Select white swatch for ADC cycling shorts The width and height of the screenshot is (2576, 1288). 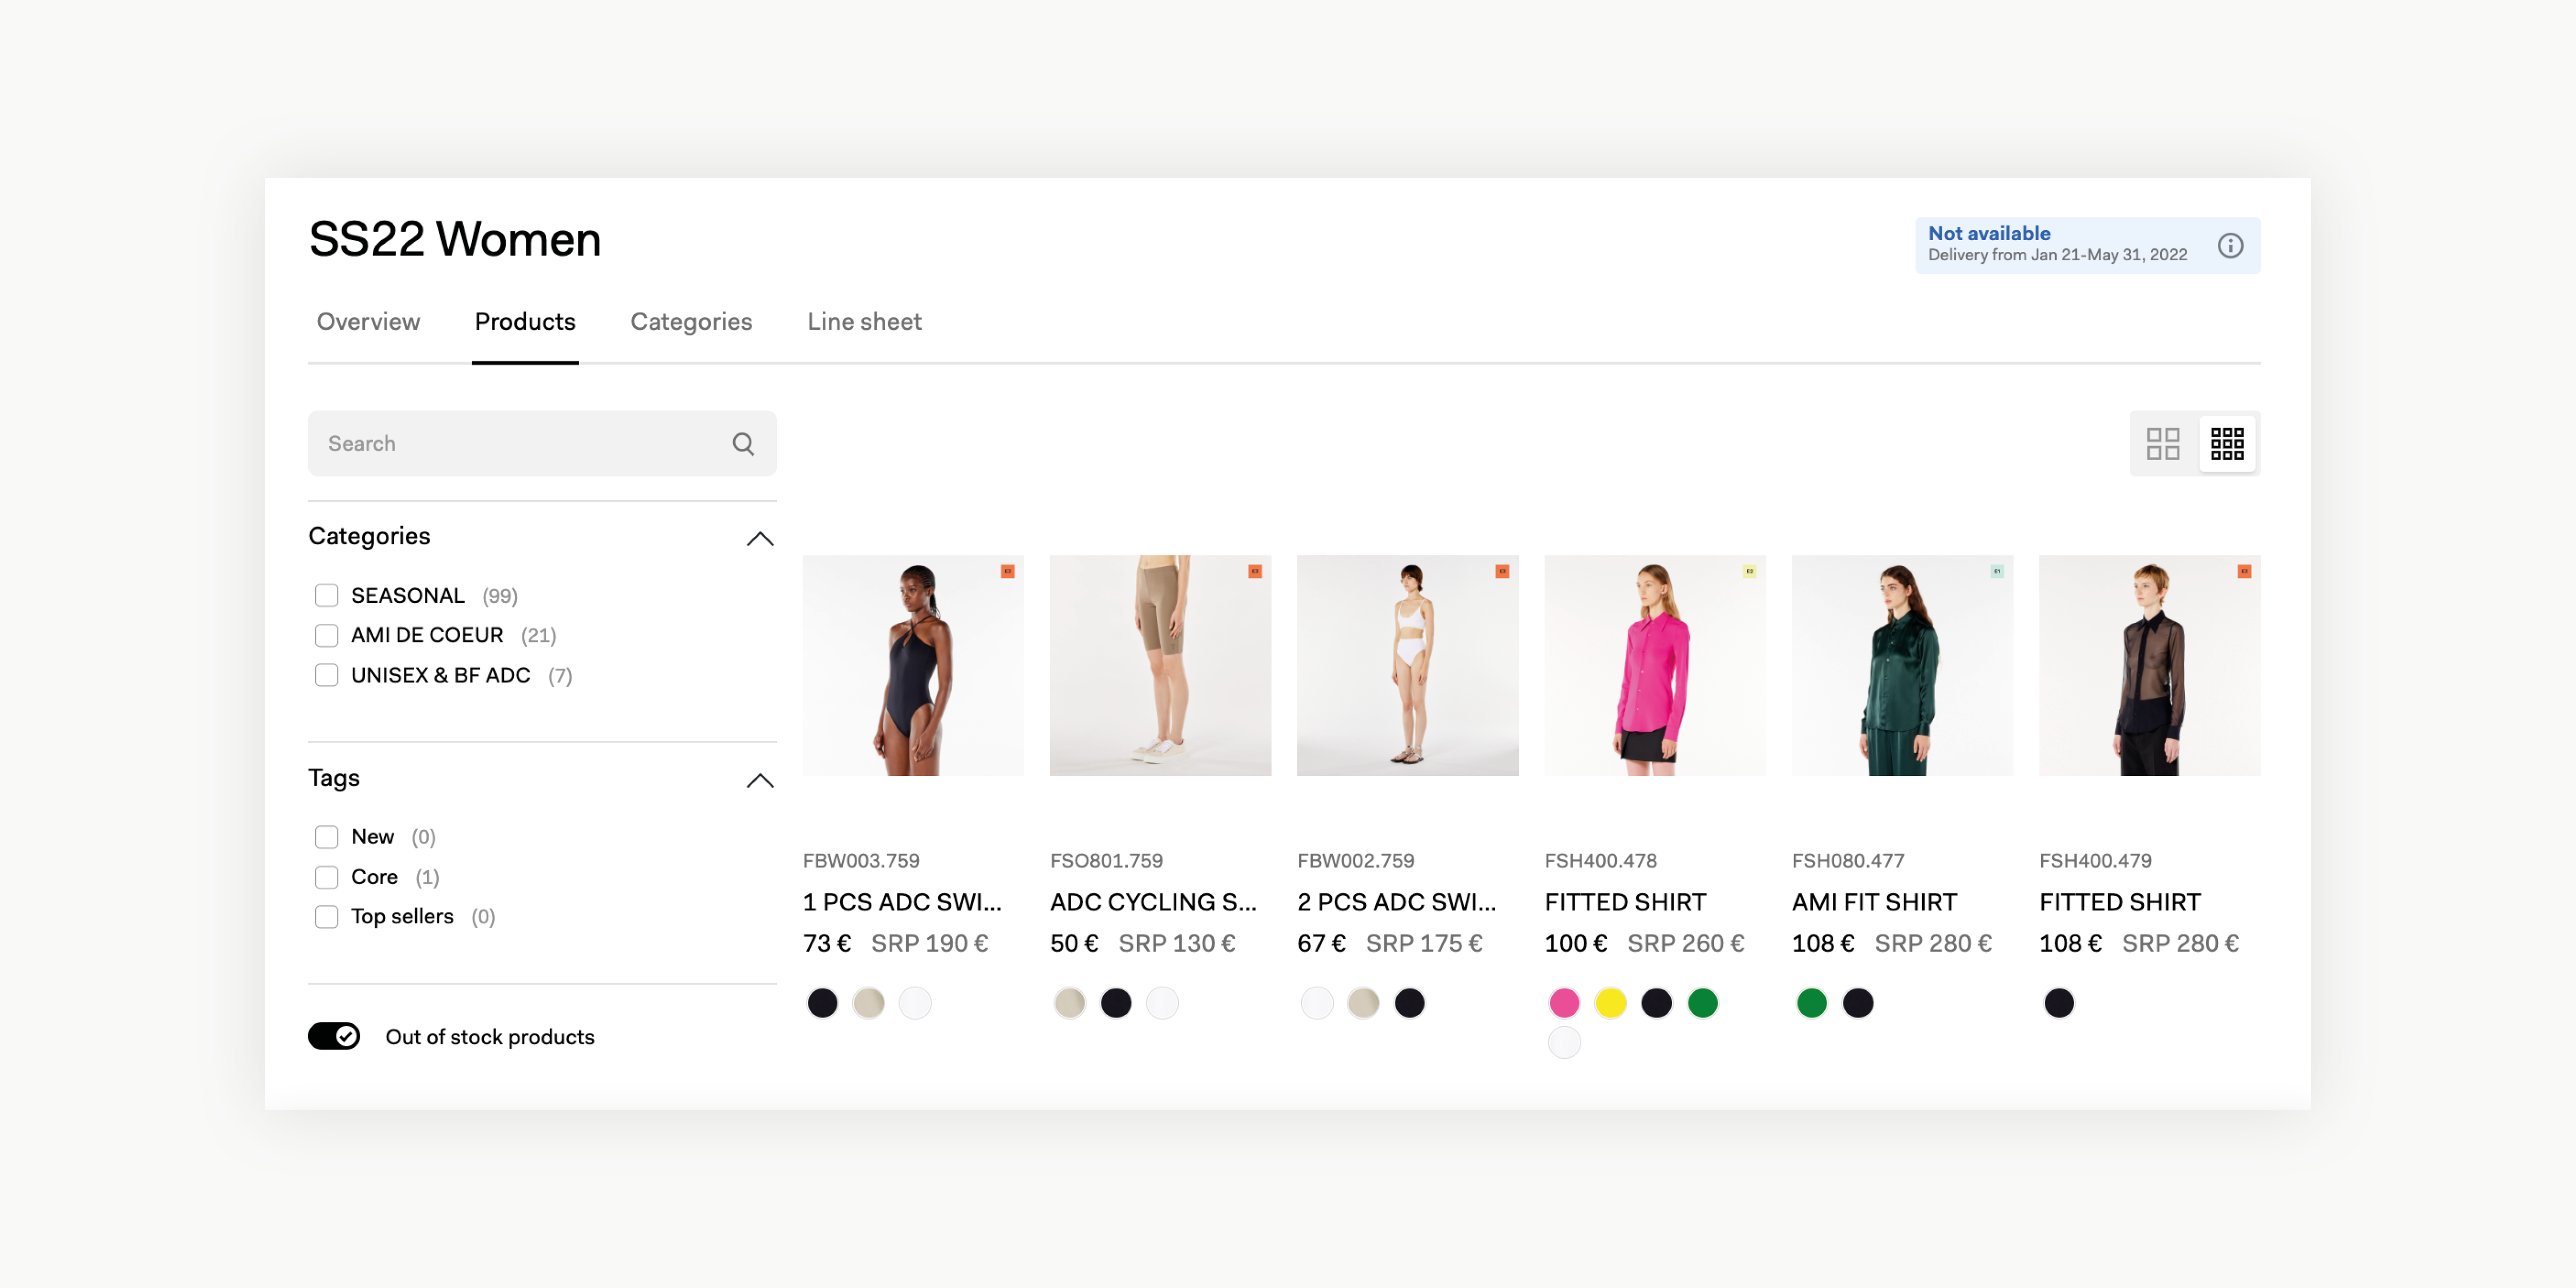[1161, 1002]
